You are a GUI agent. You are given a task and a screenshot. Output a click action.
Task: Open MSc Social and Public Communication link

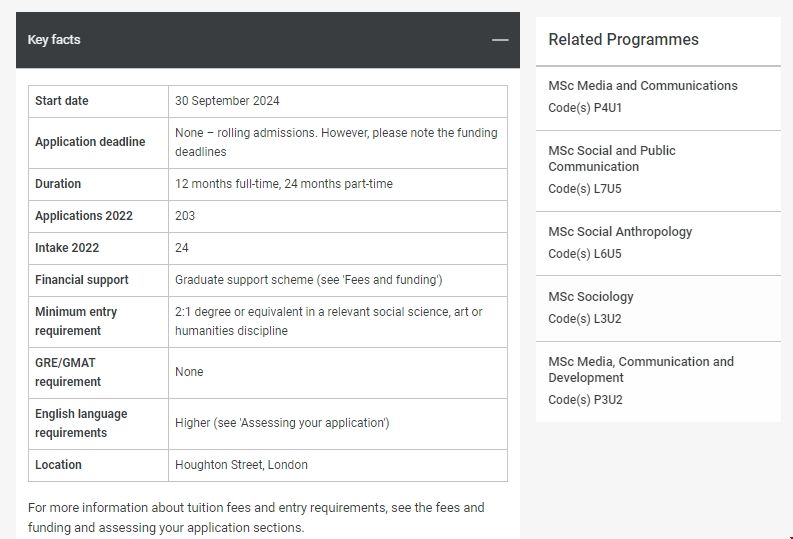coord(611,158)
